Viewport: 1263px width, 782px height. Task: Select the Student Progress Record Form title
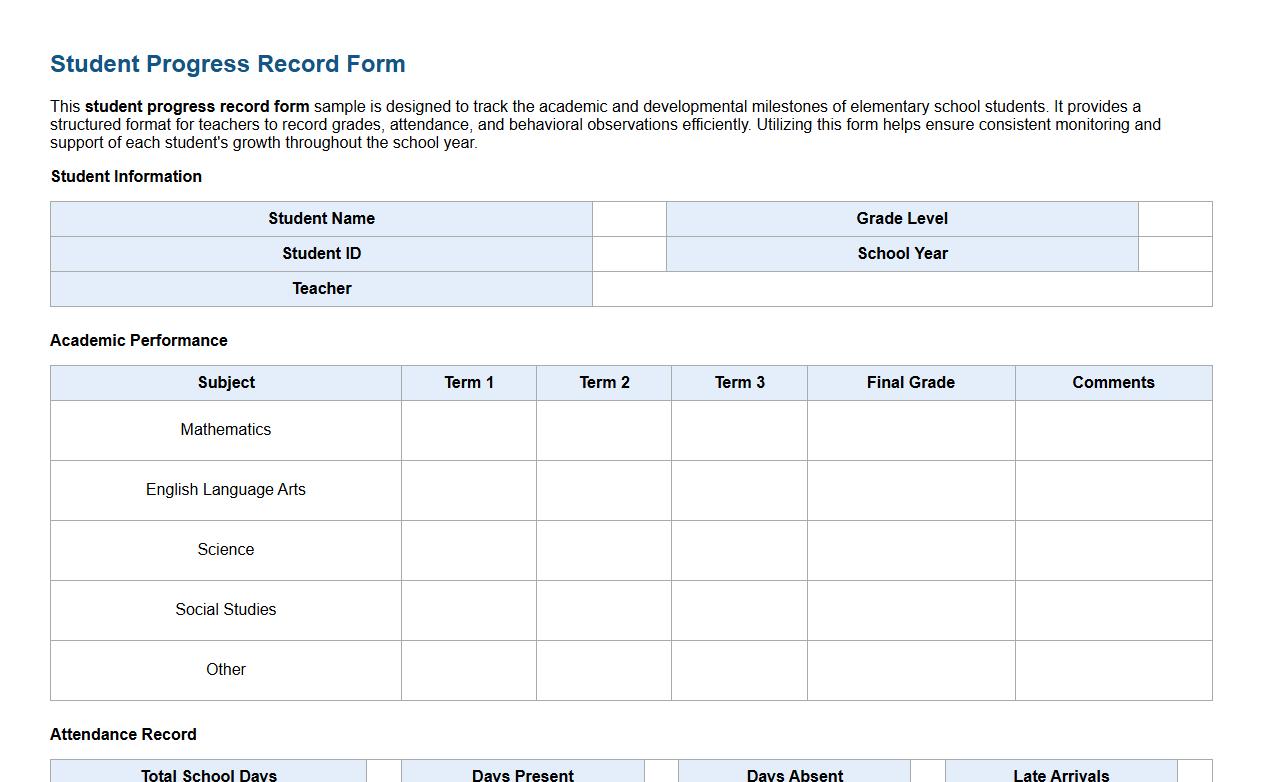[x=226, y=63]
